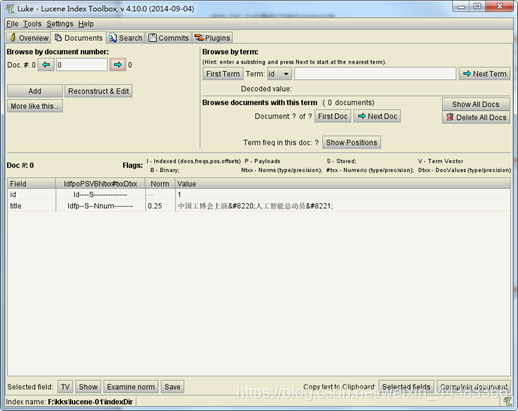
Task: Select the title field row
Action: [259, 206]
